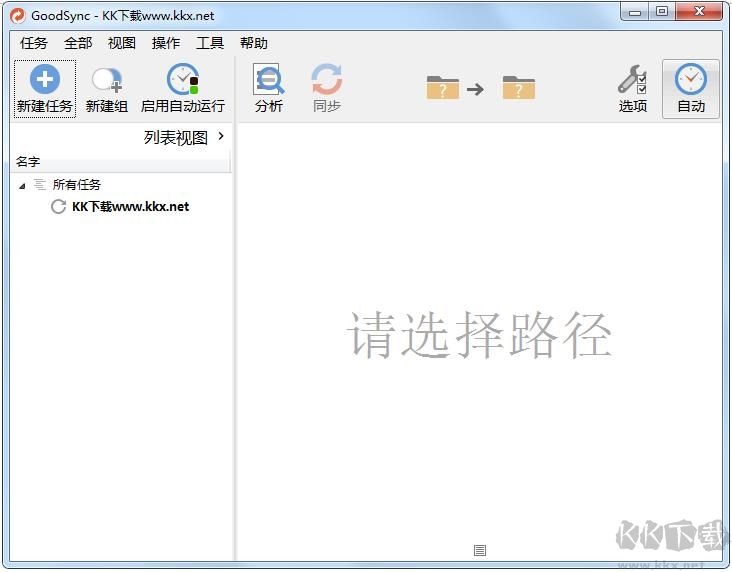Open the 帮助 menu

(254, 43)
